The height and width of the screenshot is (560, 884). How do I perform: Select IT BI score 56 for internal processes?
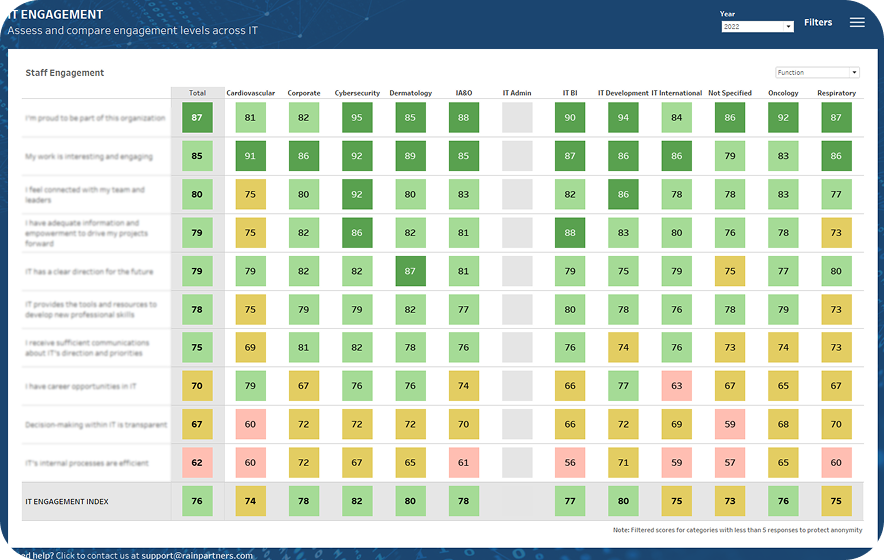(570, 463)
